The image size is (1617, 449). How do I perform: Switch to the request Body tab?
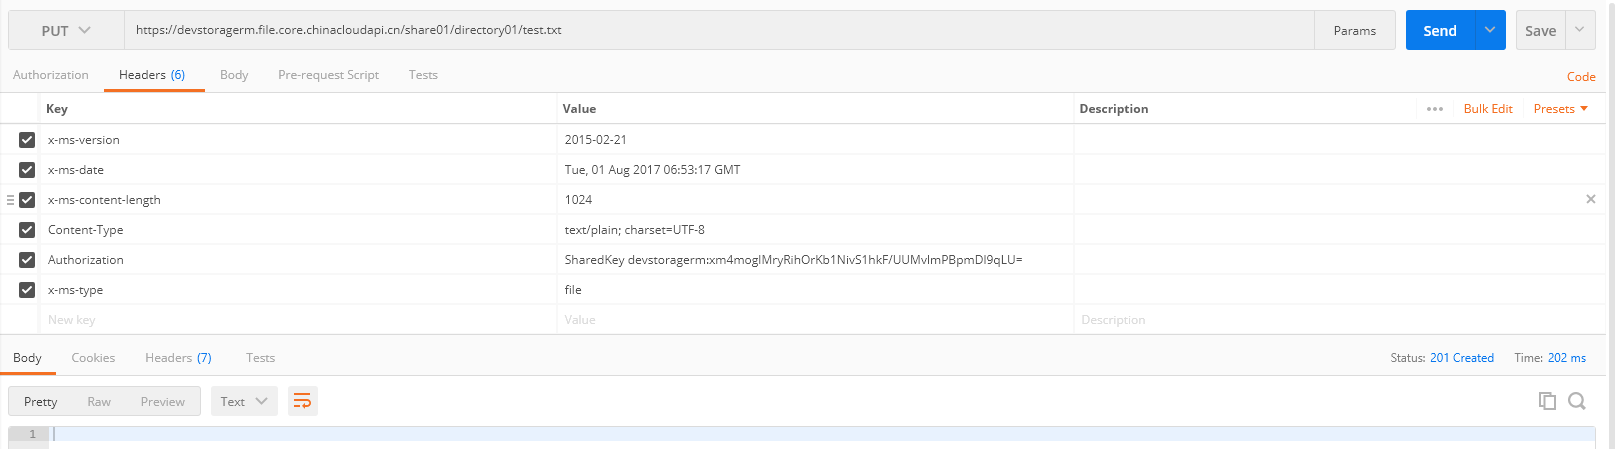tap(234, 75)
